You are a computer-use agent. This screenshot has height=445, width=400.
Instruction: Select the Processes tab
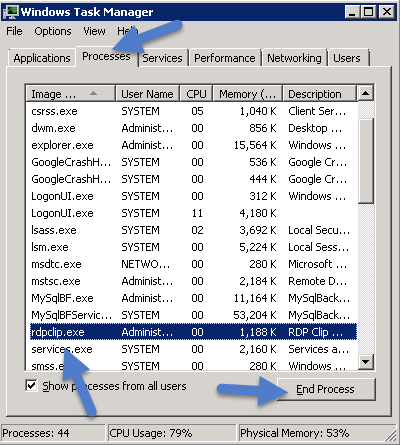point(106,56)
